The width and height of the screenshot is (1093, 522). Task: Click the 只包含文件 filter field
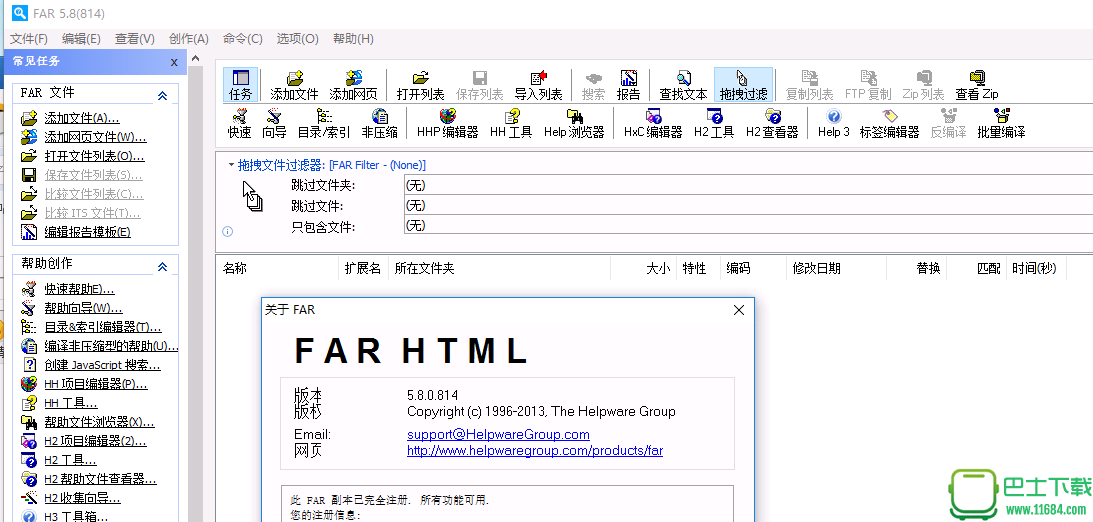coord(748,225)
